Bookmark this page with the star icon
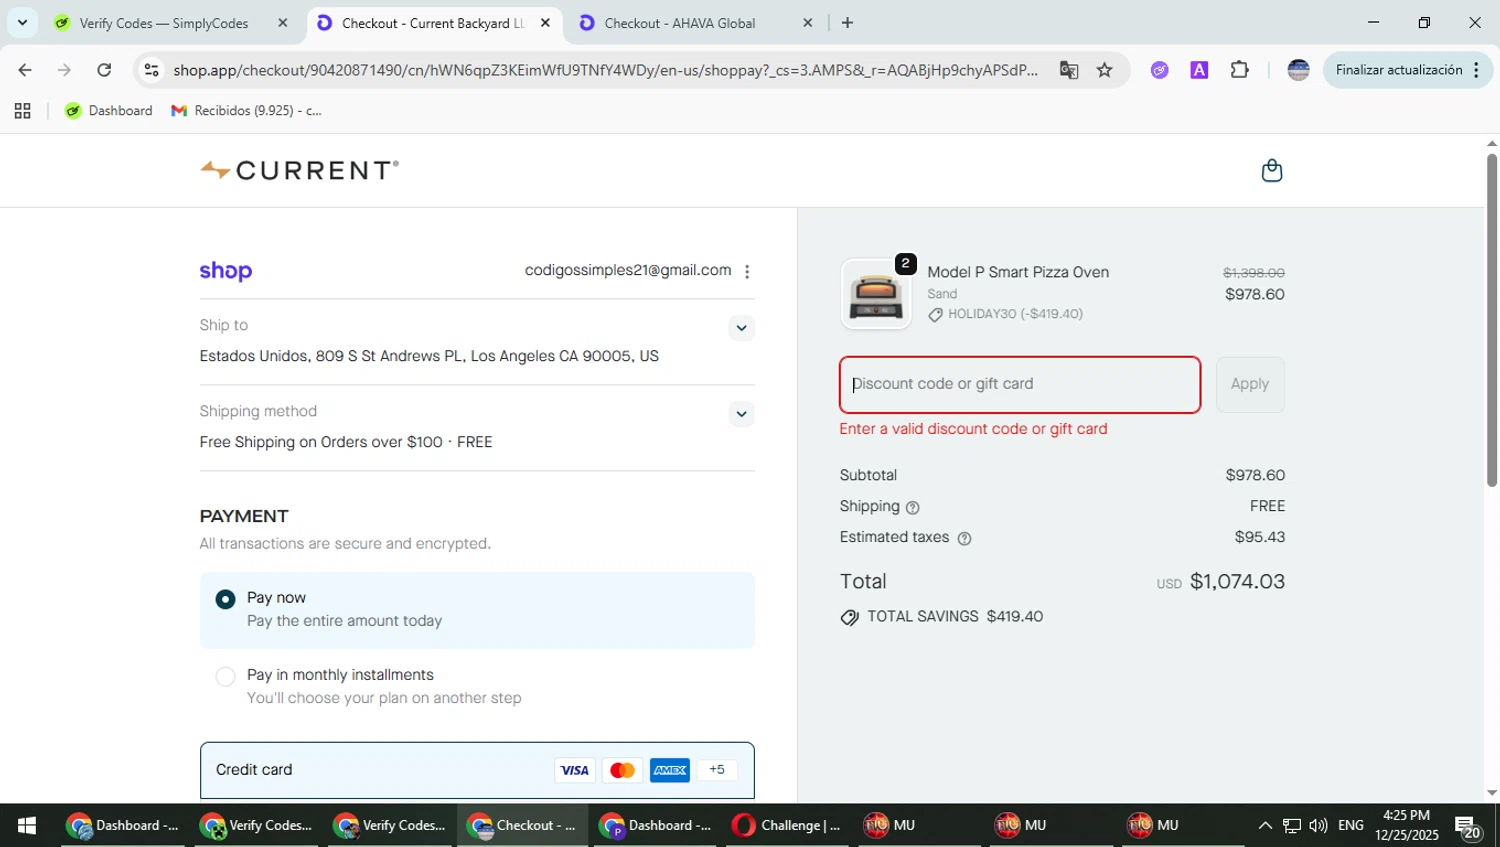Image resolution: width=1500 pixels, height=847 pixels. click(1104, 70)
